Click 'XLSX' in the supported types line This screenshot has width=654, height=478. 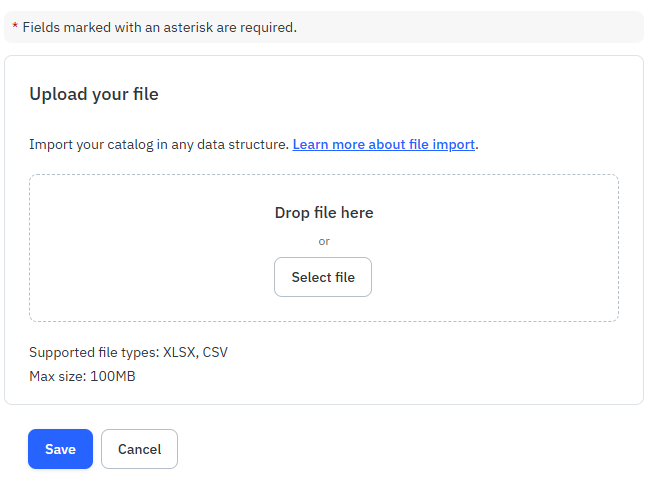[x=179, y=352]
